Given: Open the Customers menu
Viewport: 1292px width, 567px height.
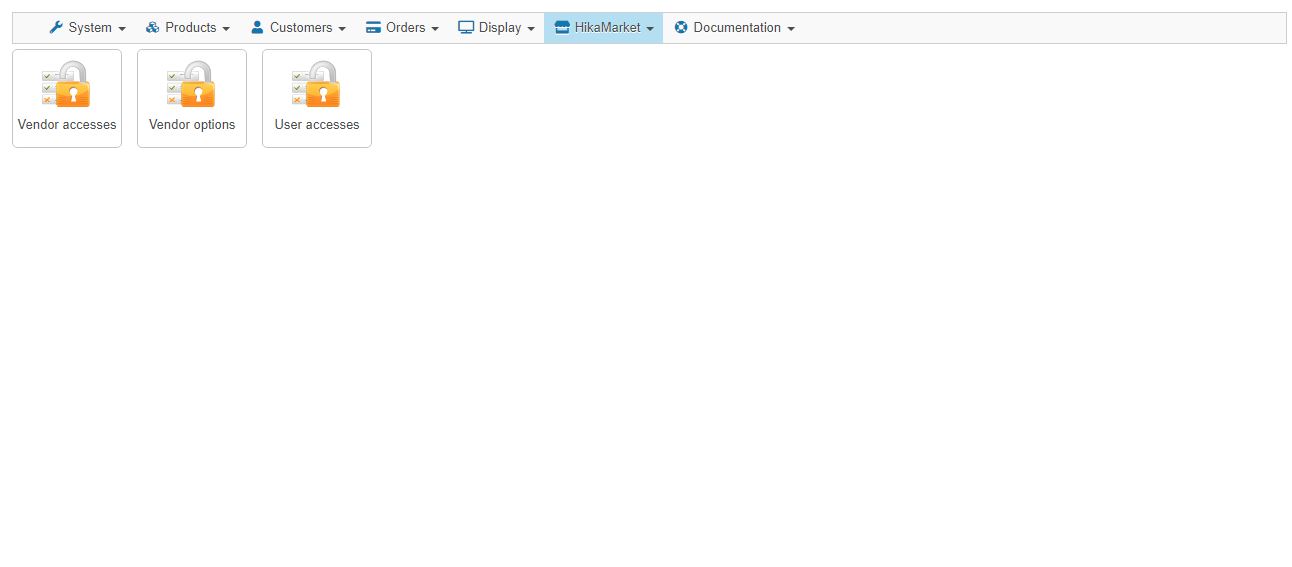Looking at the screenshot, I should (298, 28).
